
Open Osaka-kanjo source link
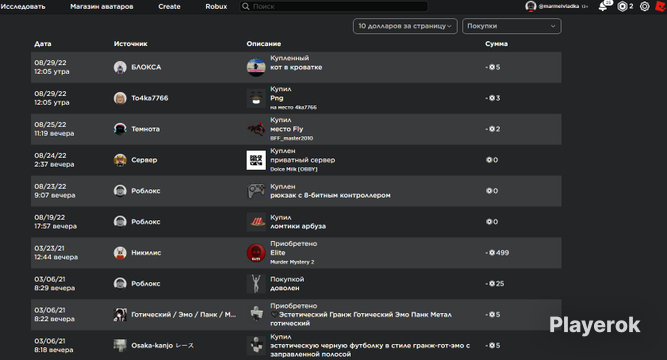[162, 346]
